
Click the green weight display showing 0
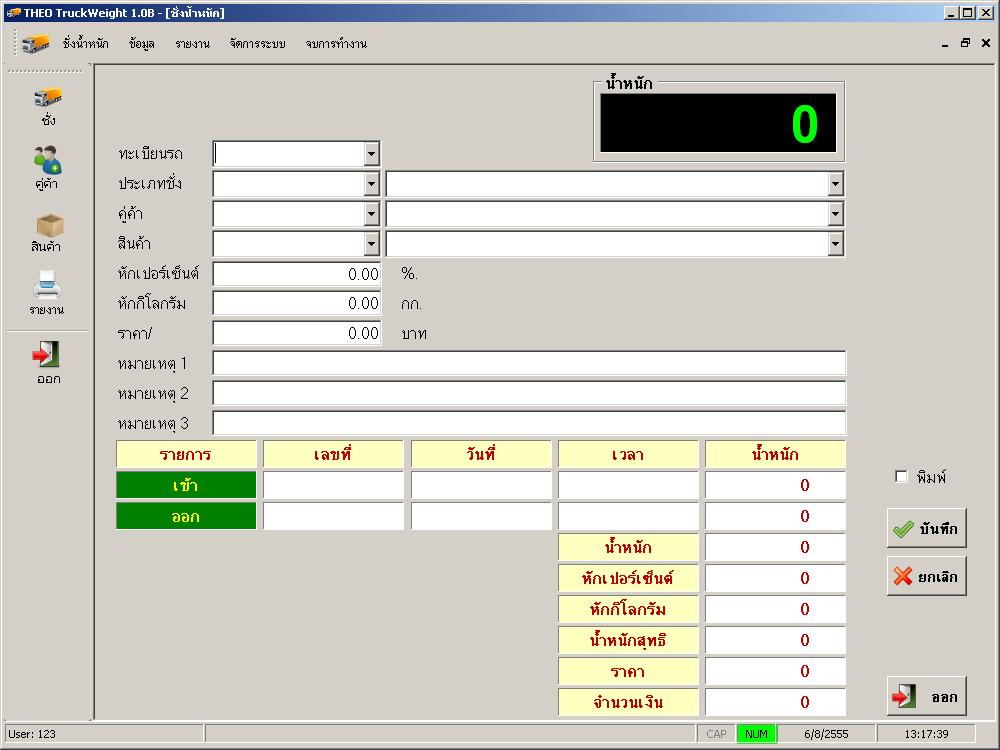[718, 123]
